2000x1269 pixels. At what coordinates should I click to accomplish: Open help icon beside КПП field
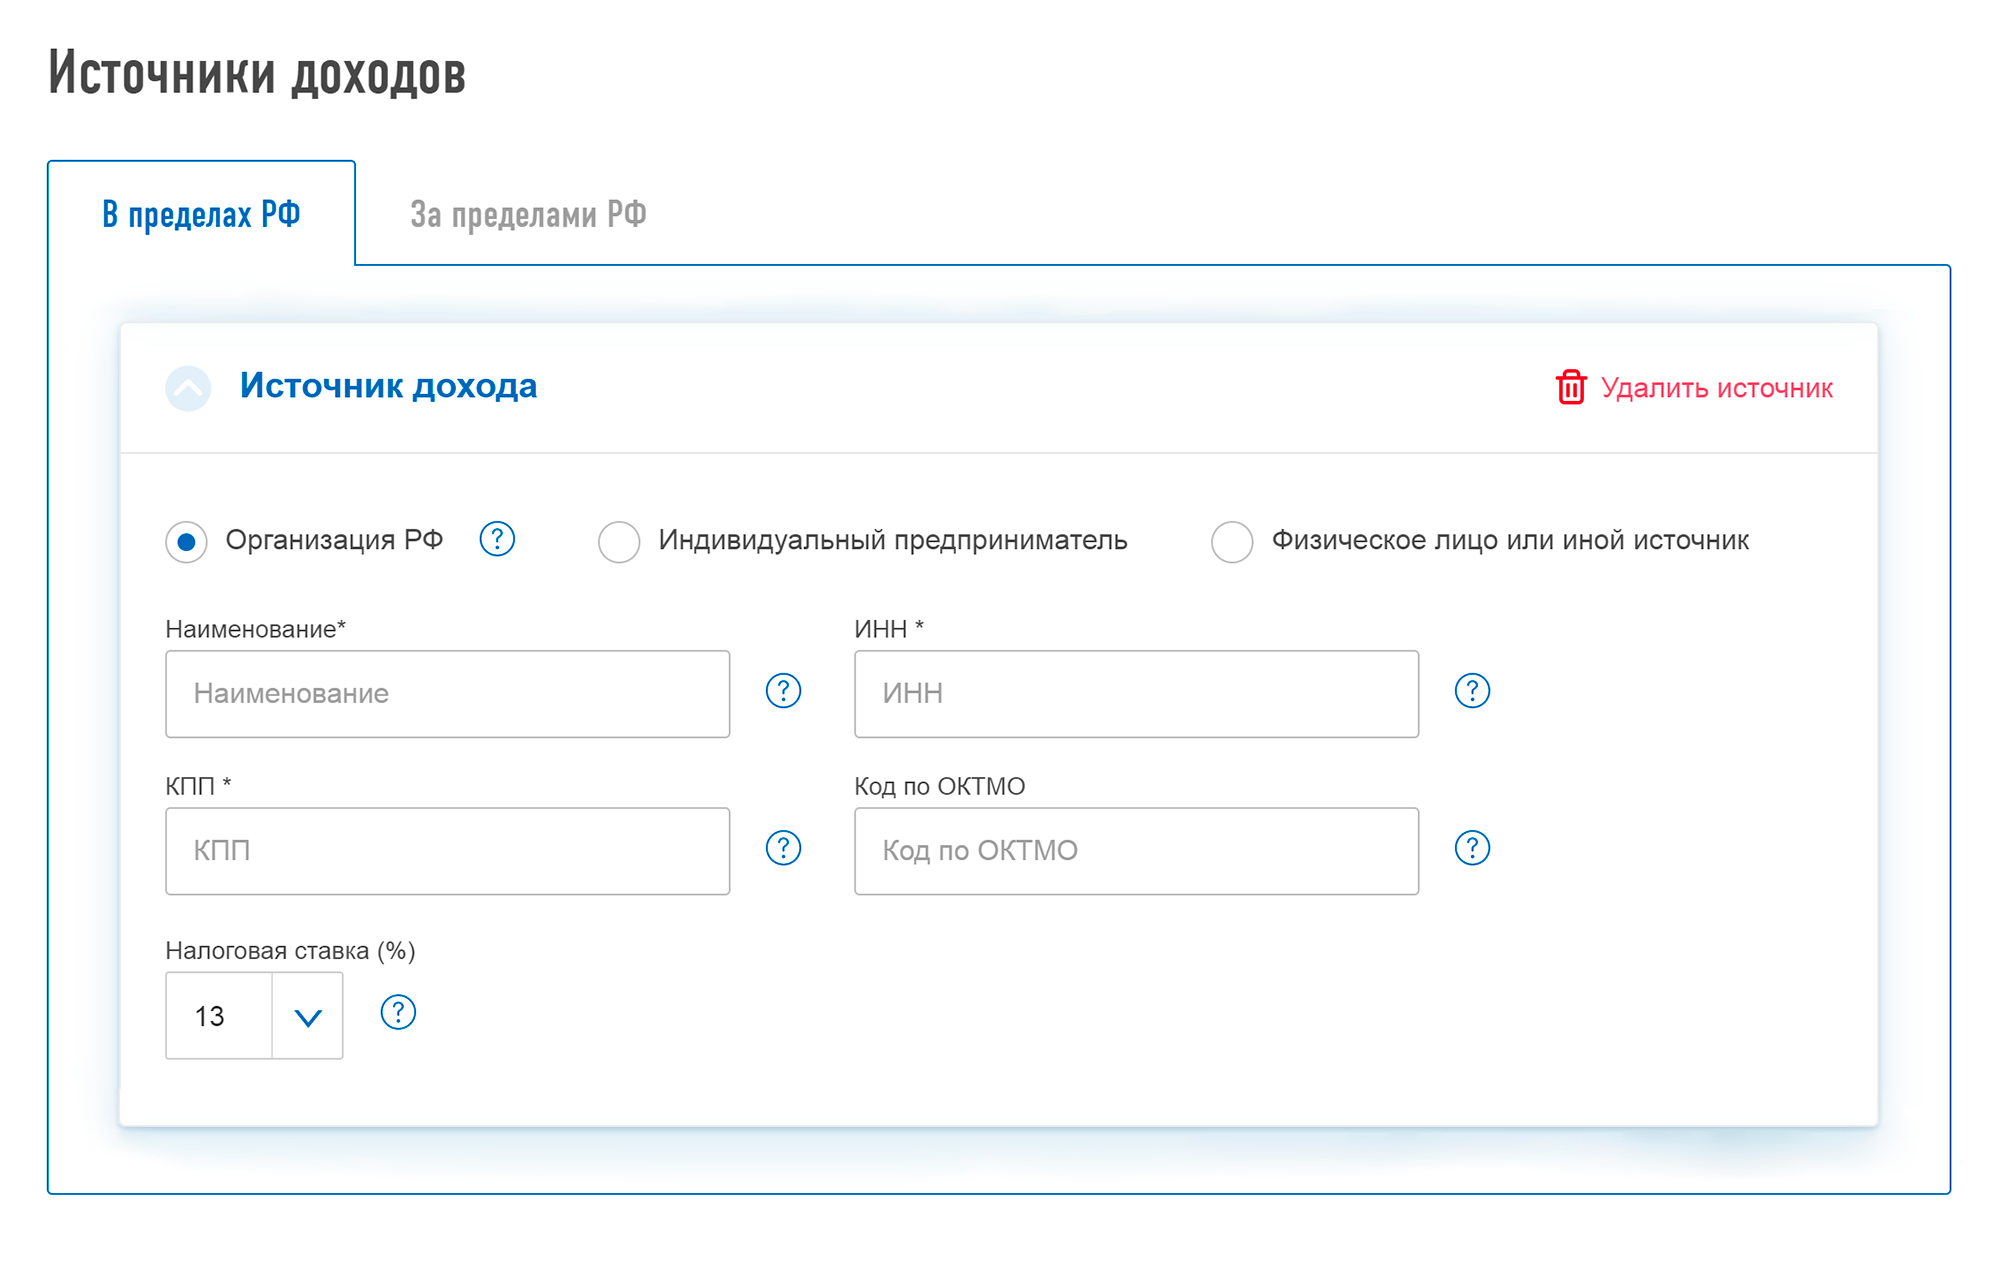783,848
